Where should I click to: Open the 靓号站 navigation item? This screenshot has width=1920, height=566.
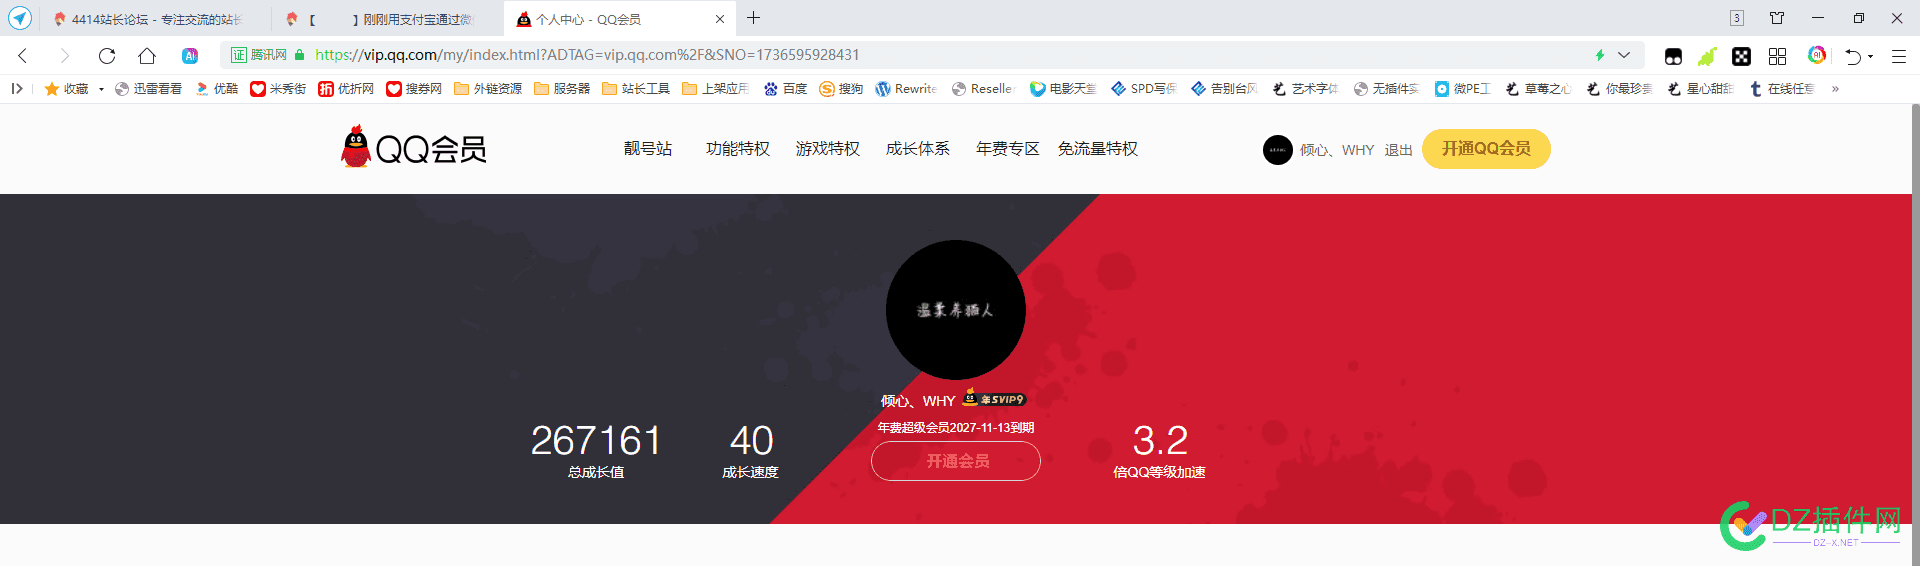click(648, 149)
